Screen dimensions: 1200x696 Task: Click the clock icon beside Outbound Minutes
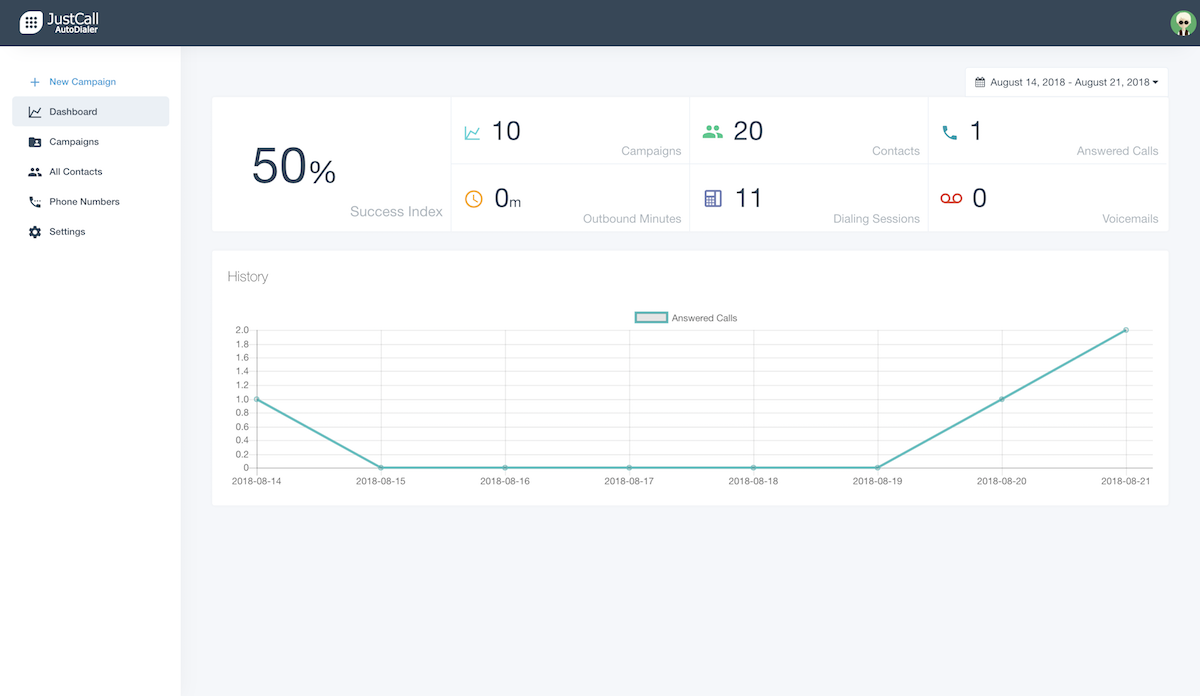coord(472,197)
